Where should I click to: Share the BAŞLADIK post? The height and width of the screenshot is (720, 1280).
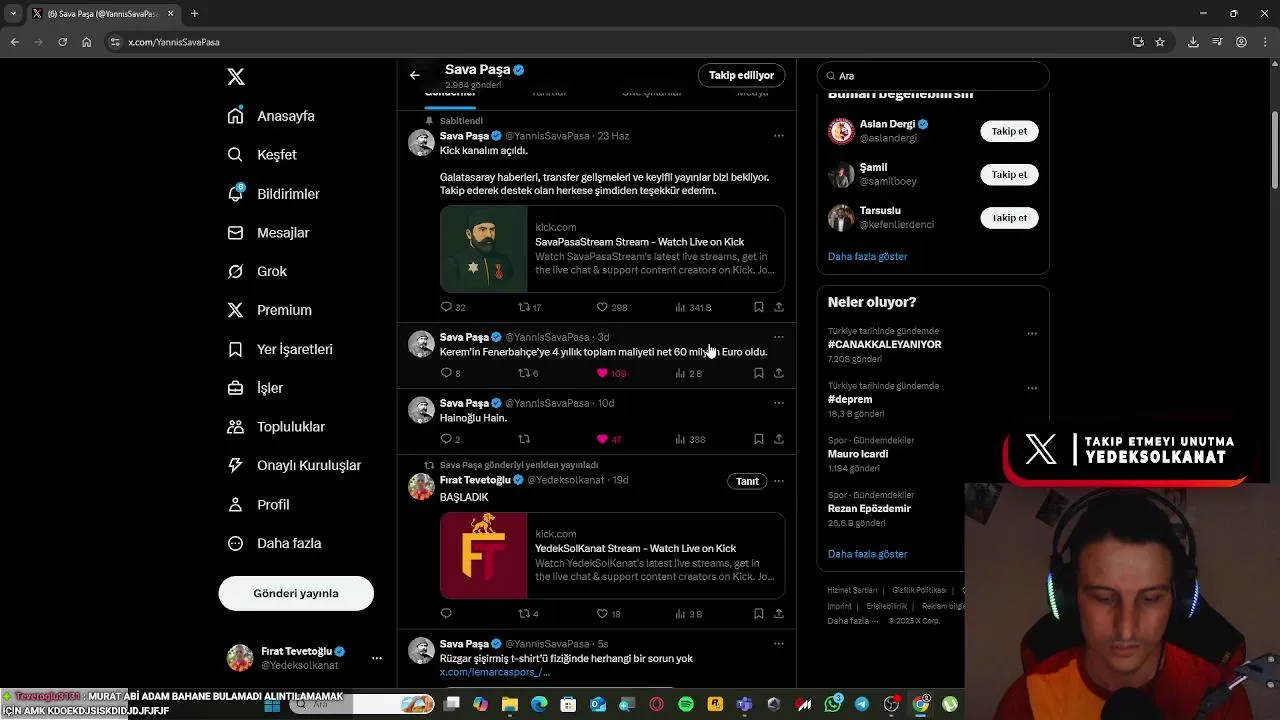[779, 614]
